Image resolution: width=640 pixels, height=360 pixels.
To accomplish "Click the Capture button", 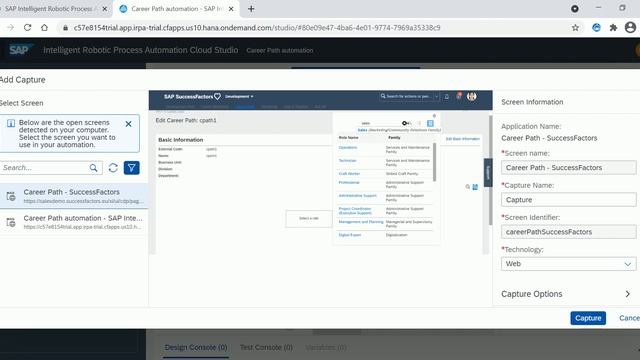I will (588, 318).
